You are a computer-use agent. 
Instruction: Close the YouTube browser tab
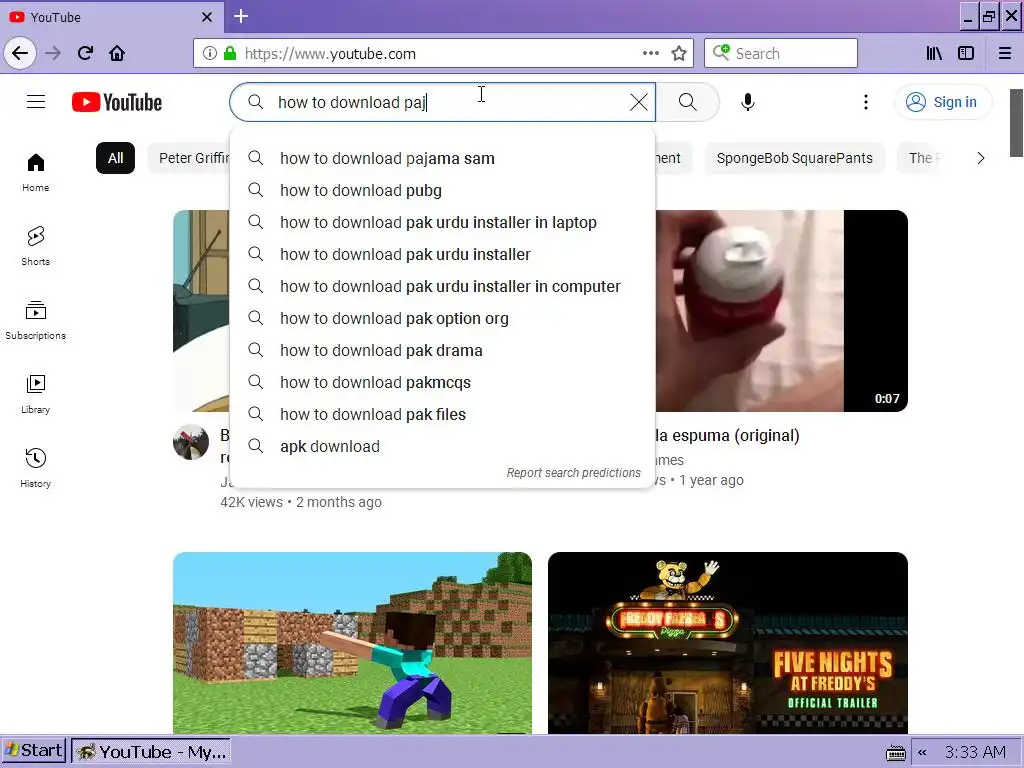(207, 17)
